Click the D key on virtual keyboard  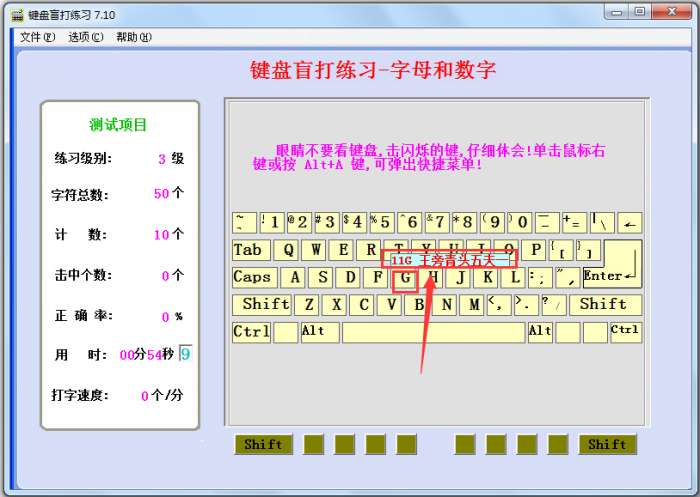click(x=350, y=277)
